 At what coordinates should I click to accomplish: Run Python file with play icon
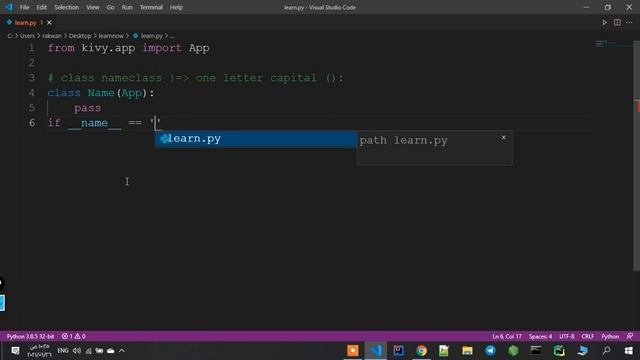pos(604,23)
